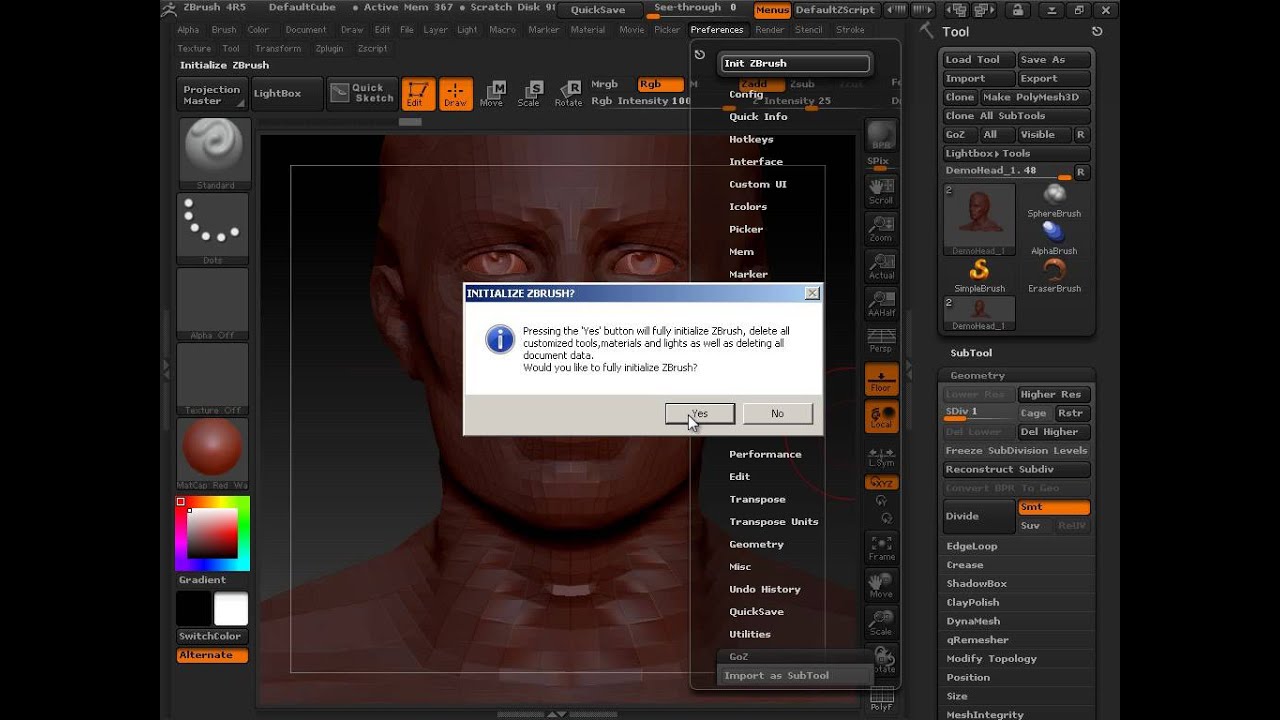Select the AlphaBrush tool
The width and height of the screenshot is (1280, 720).
(1054, 238)
